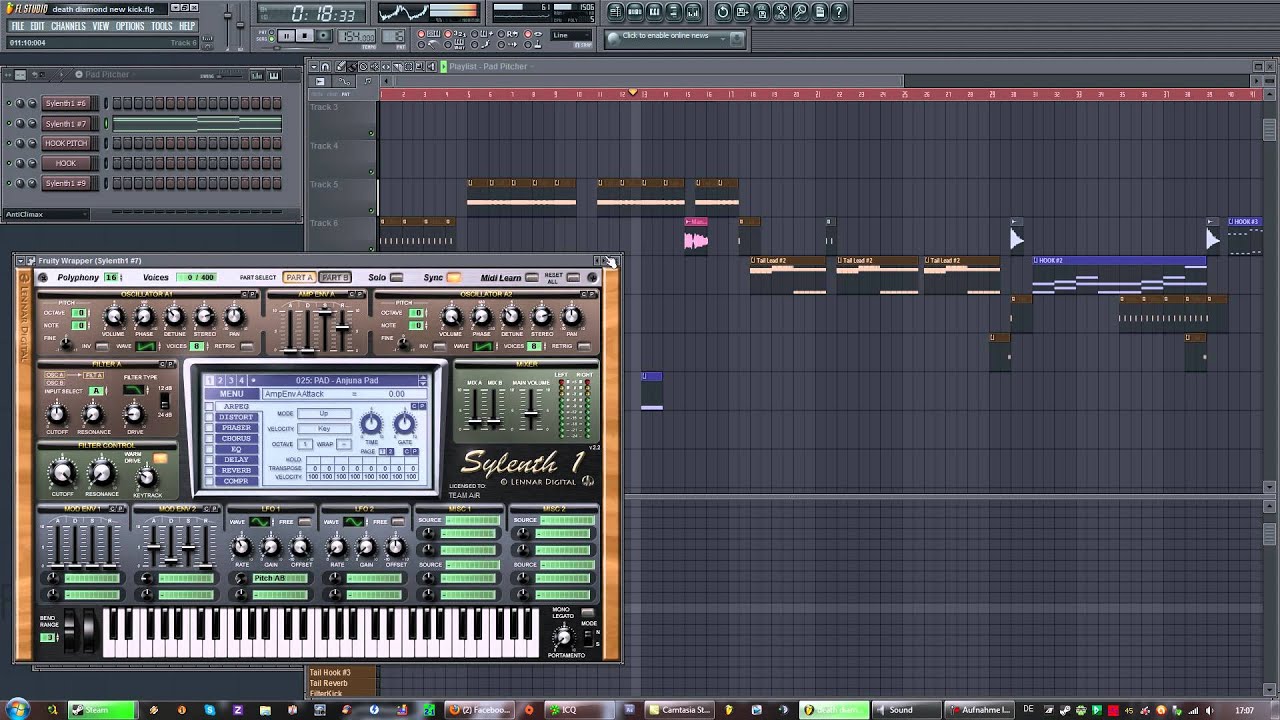
Task: Open the COMPR effect tab
Action: pos(236,481)
